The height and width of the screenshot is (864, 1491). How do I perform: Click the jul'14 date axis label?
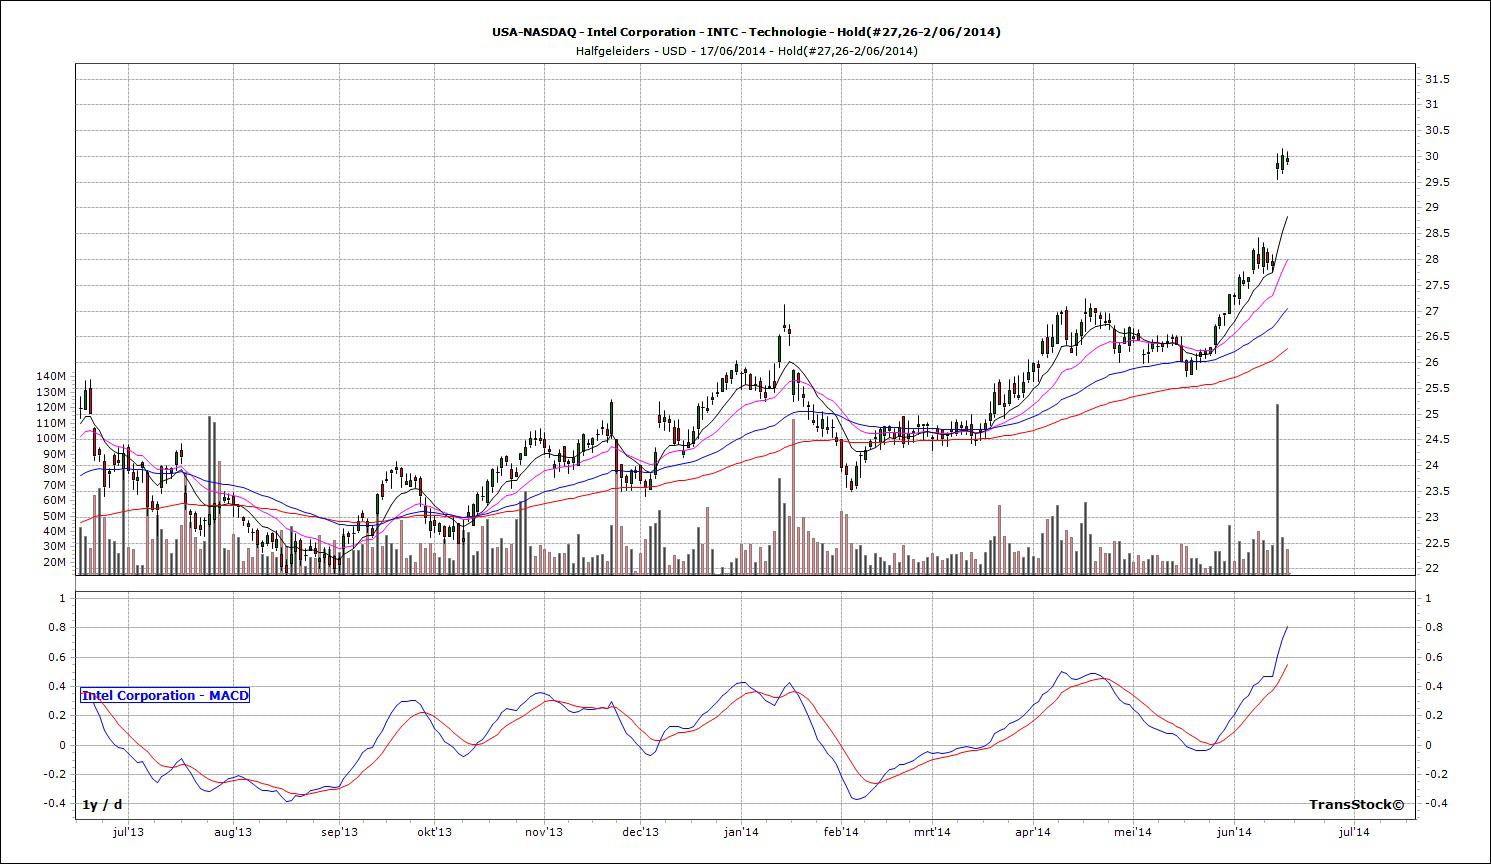[x=1354, y=832]
